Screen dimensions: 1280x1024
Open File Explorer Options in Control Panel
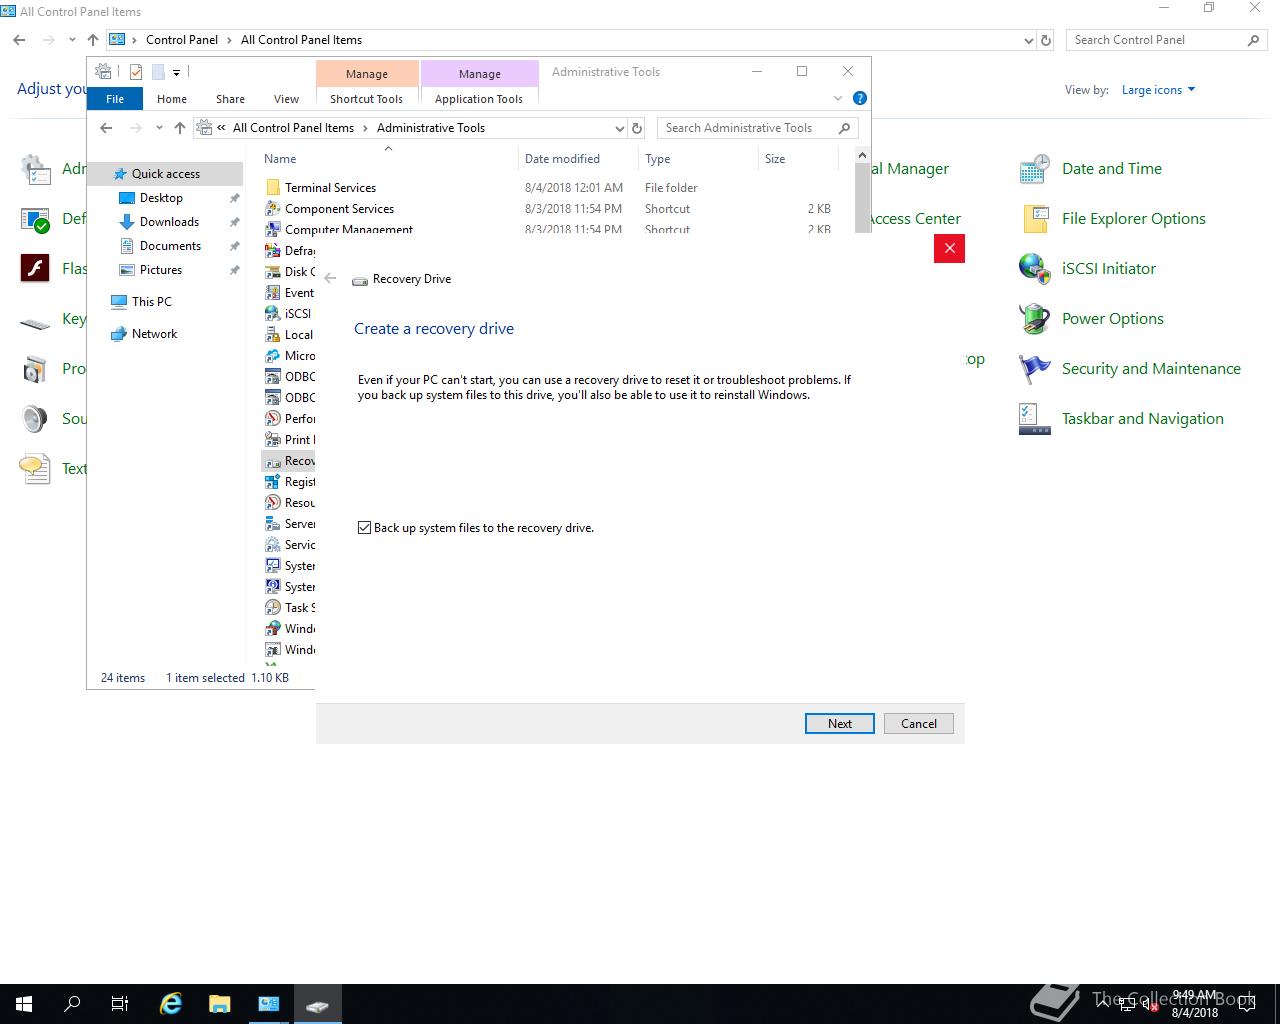1134,219
